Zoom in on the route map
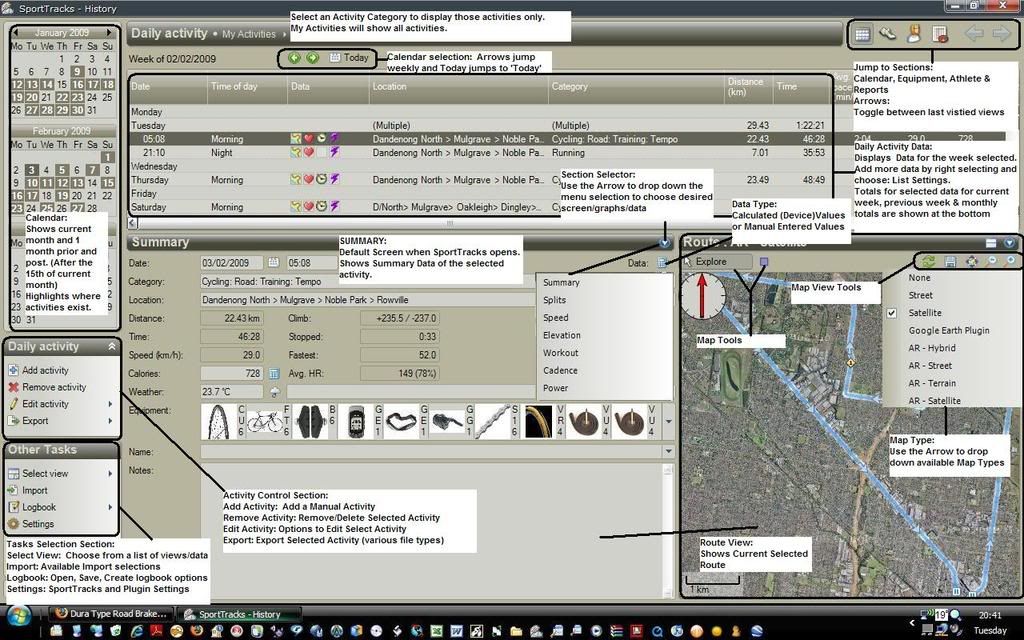 click(x=1010, y=261)
